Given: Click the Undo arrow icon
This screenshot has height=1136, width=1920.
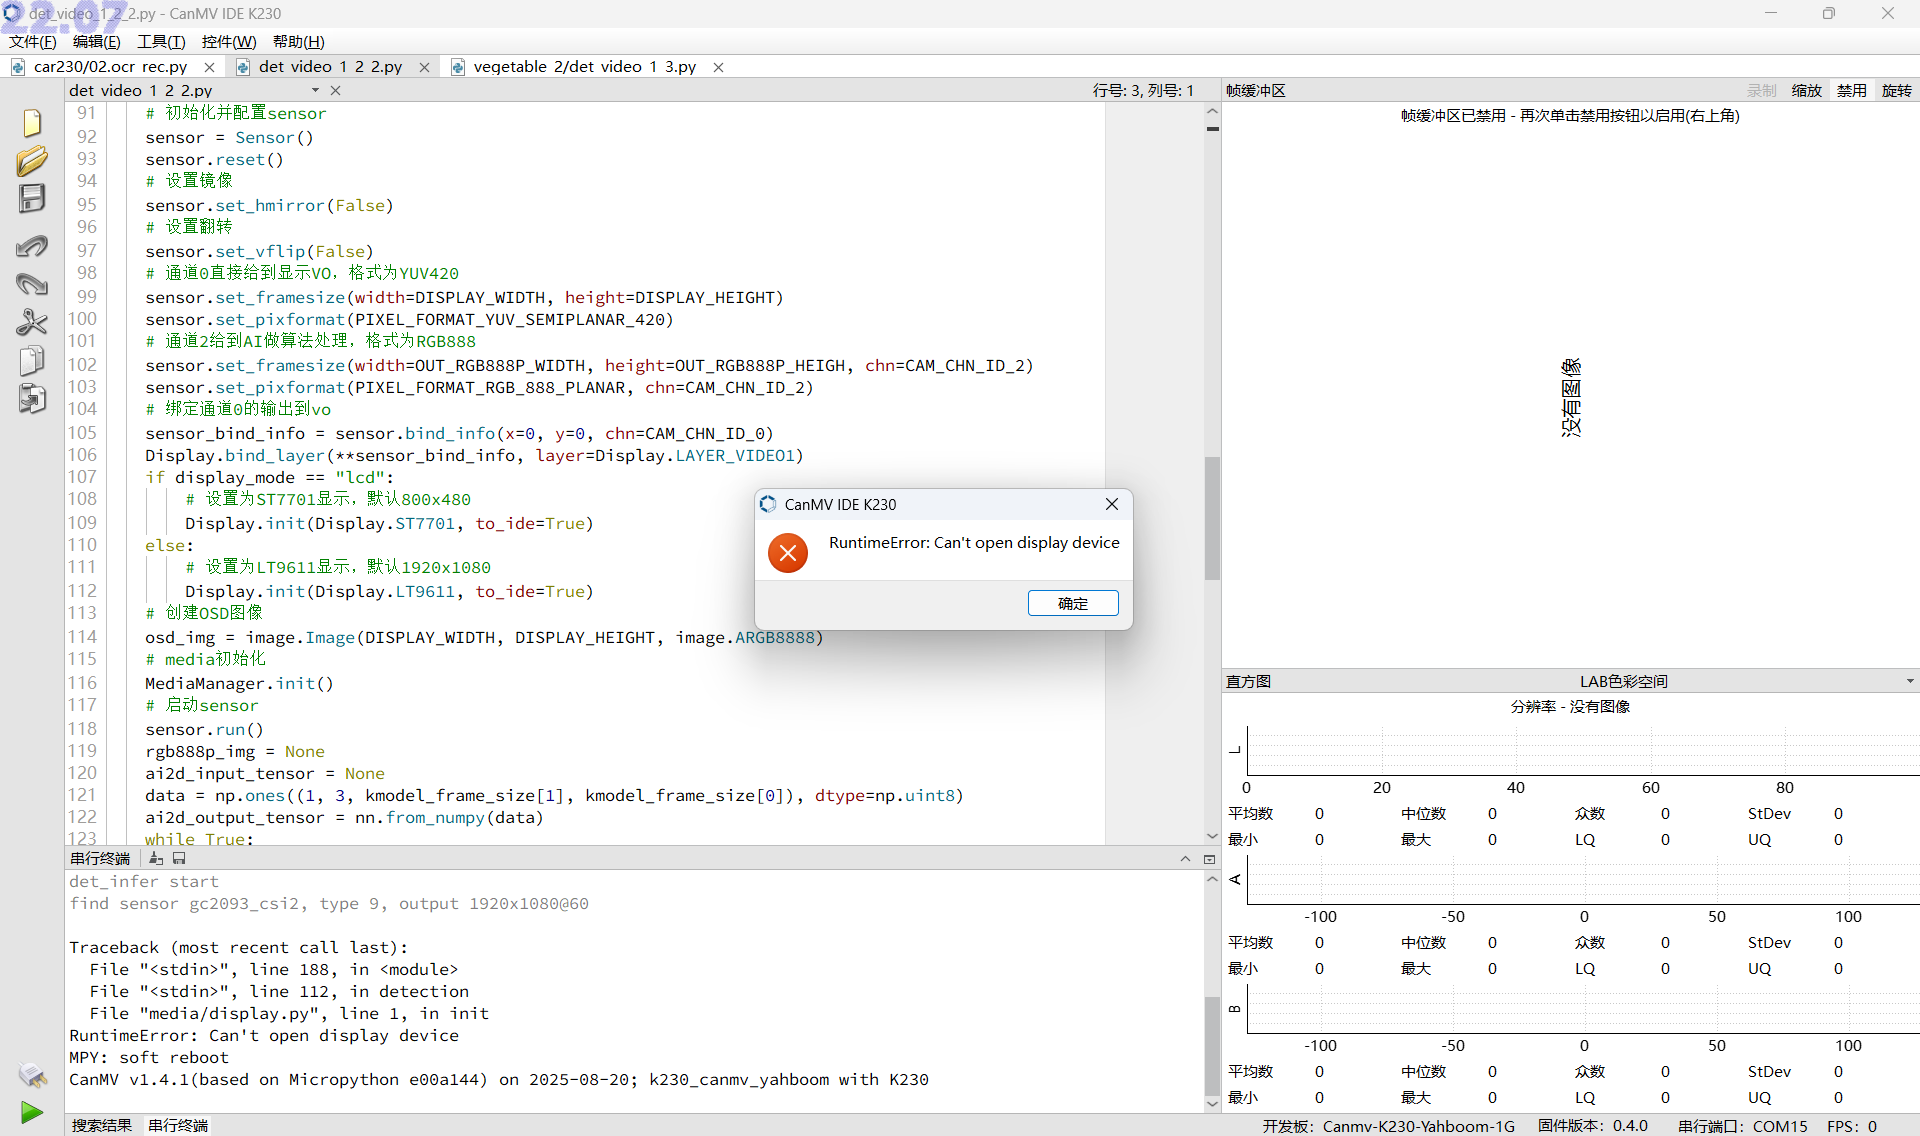Looking at the screenshot, I should pyautogui.click(x=32, y=246).
